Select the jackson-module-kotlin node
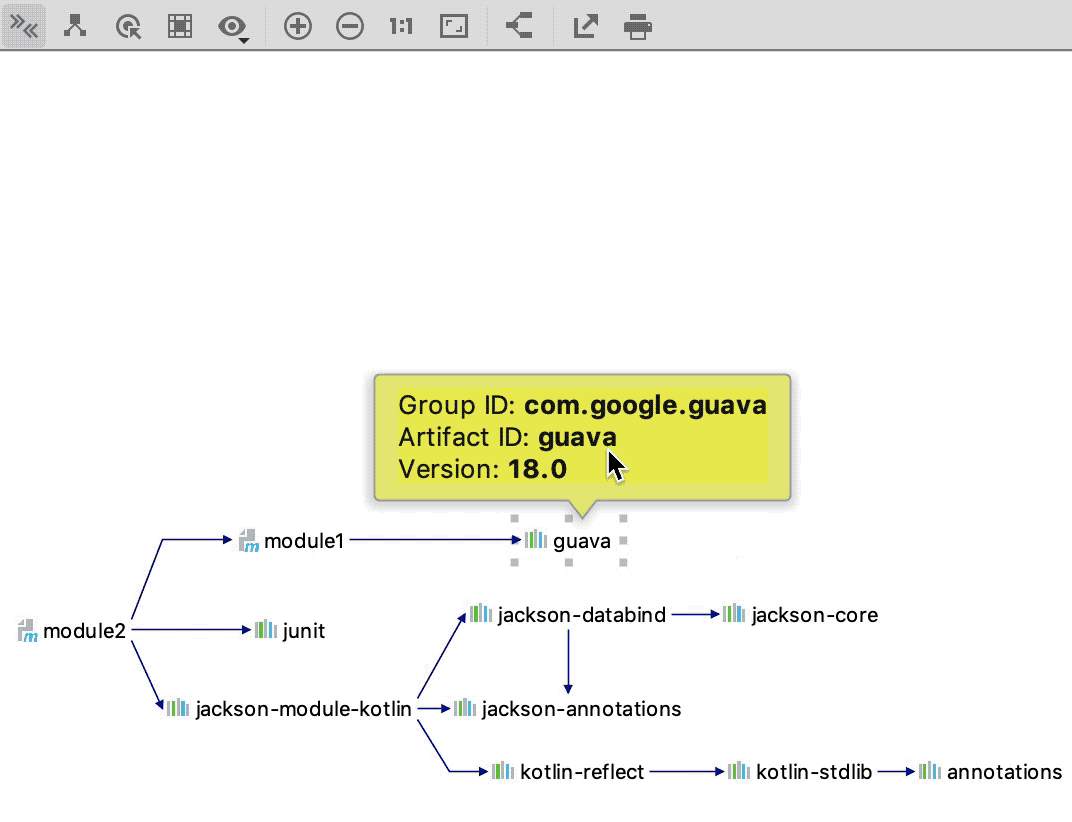 (x=290, y=709)
